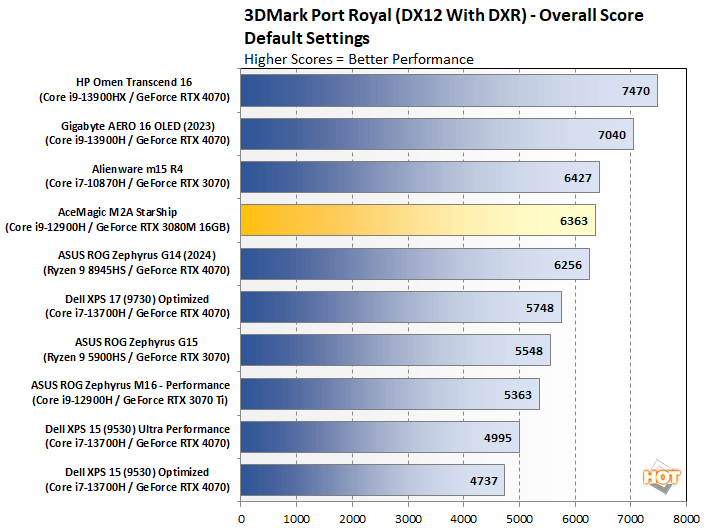Click the 4737 score value

[x=484, y=479]
